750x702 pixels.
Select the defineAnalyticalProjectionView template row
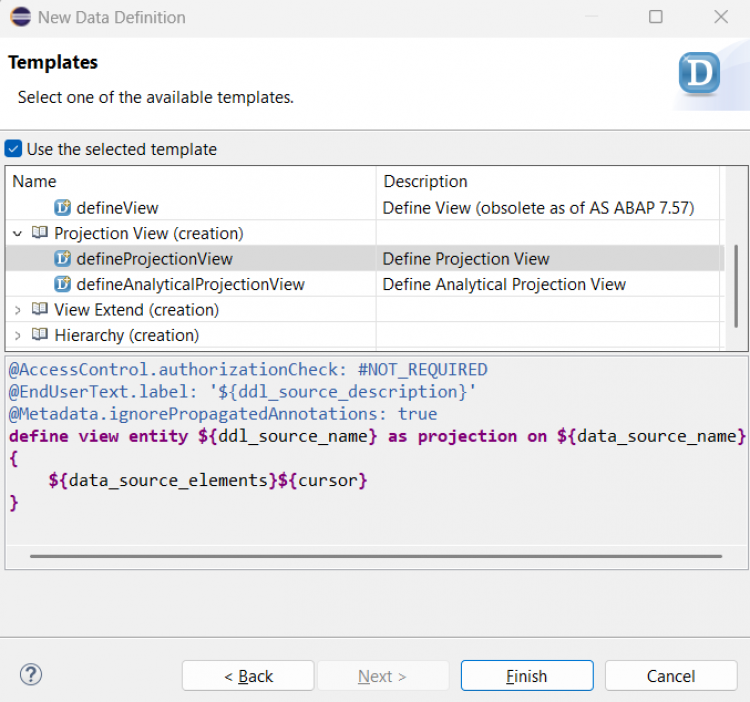point(190,284)
